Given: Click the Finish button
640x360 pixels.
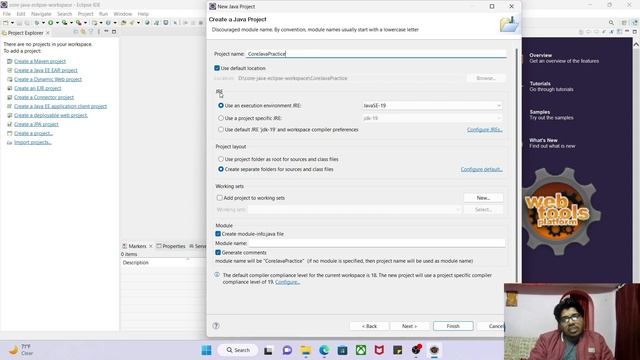Looking at the screenshot, I should pos(453,326).
